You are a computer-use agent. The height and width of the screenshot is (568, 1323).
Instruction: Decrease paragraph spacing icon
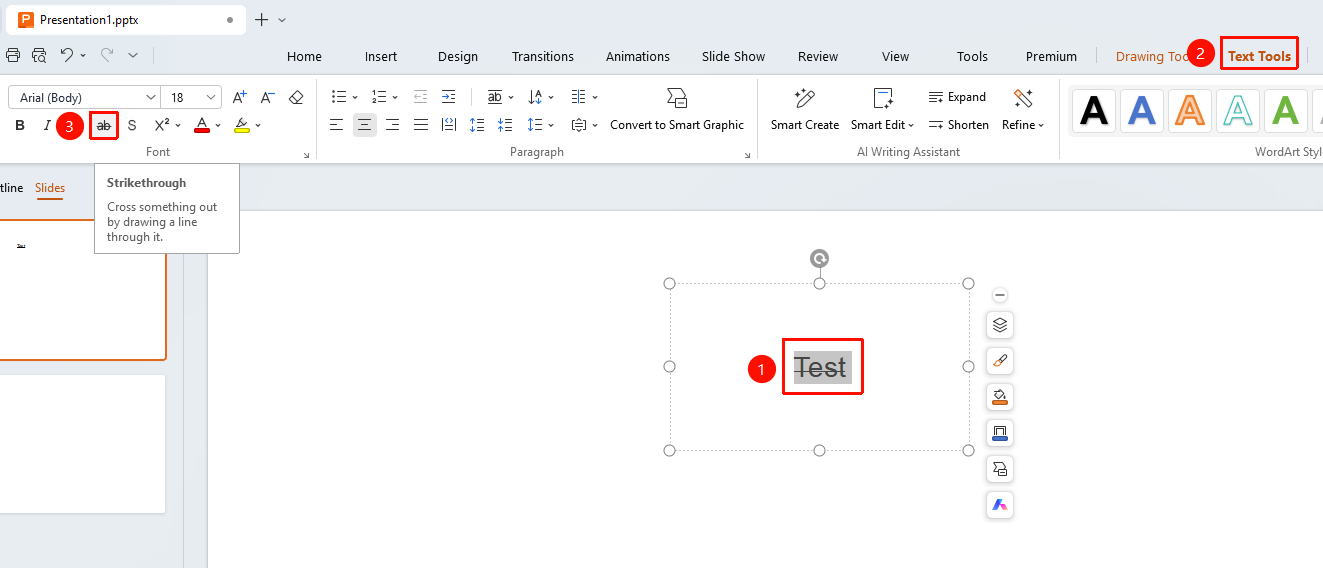tap(505, 125)
